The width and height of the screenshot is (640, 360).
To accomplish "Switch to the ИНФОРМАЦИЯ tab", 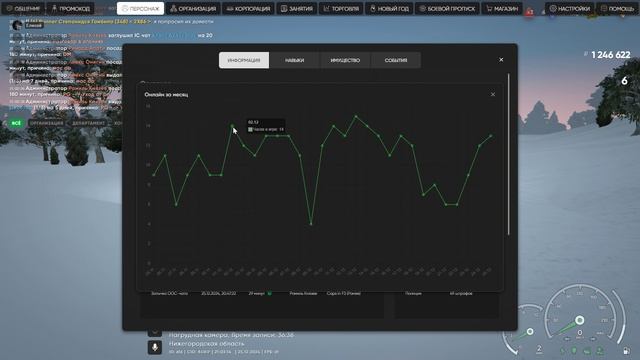I will pyautogui.click(x=244, y=60).
